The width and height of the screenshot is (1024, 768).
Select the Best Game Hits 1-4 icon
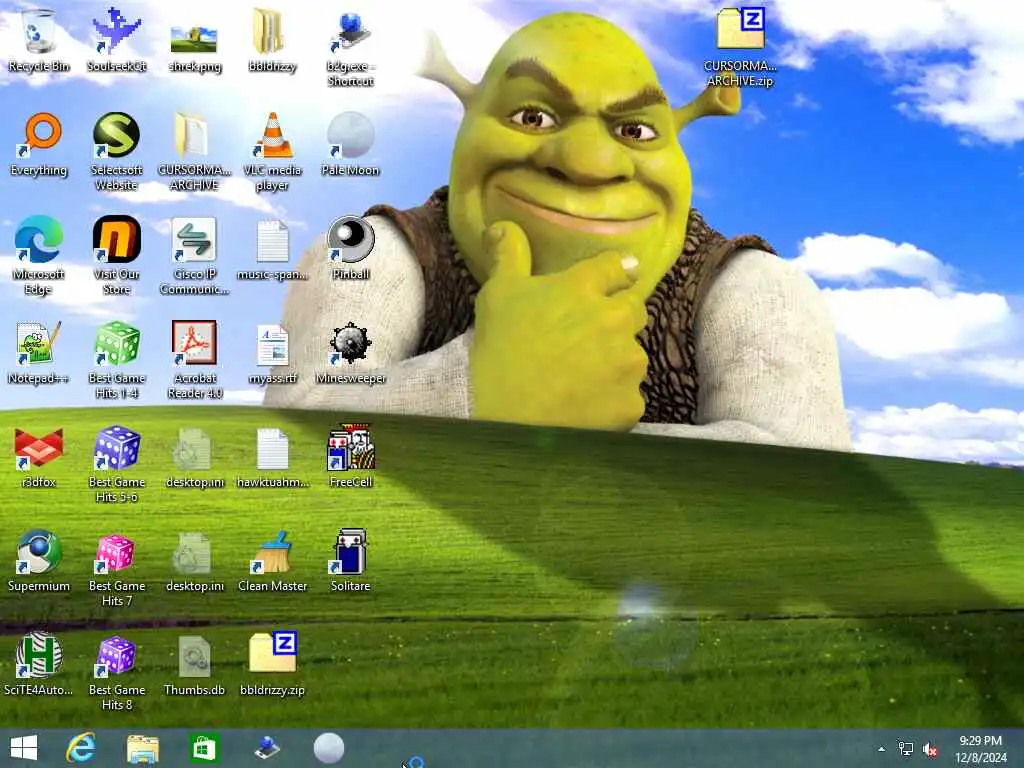click(116, 360)
